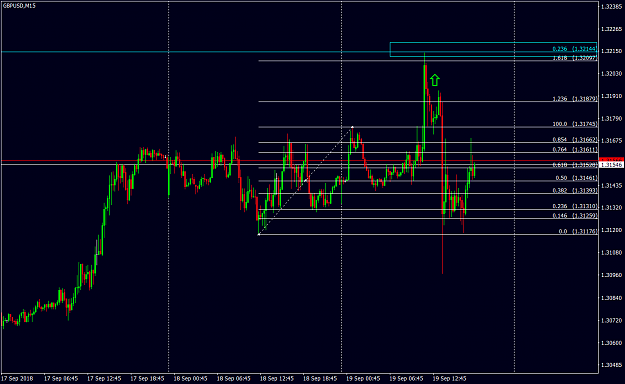Image resolution: width=625 pixels, height=384 pixels.
Task: Click the 18 Sep 00:45 time label
Action: (x=191, y=378)
